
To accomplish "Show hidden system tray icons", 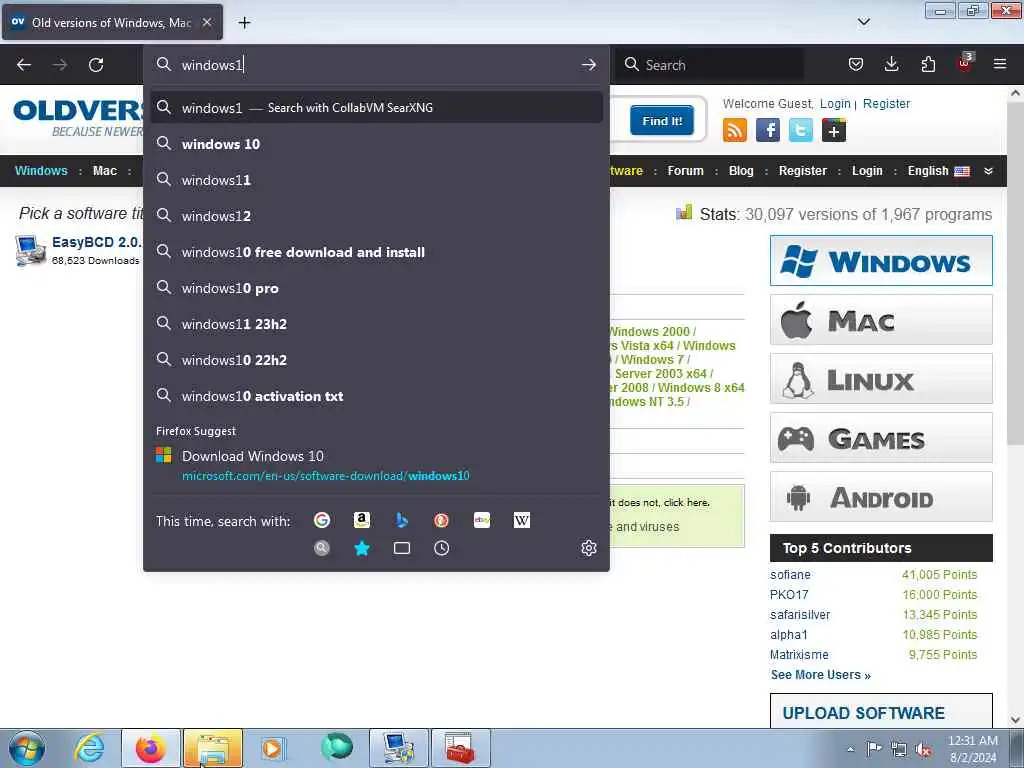I will tap(850, 749).
